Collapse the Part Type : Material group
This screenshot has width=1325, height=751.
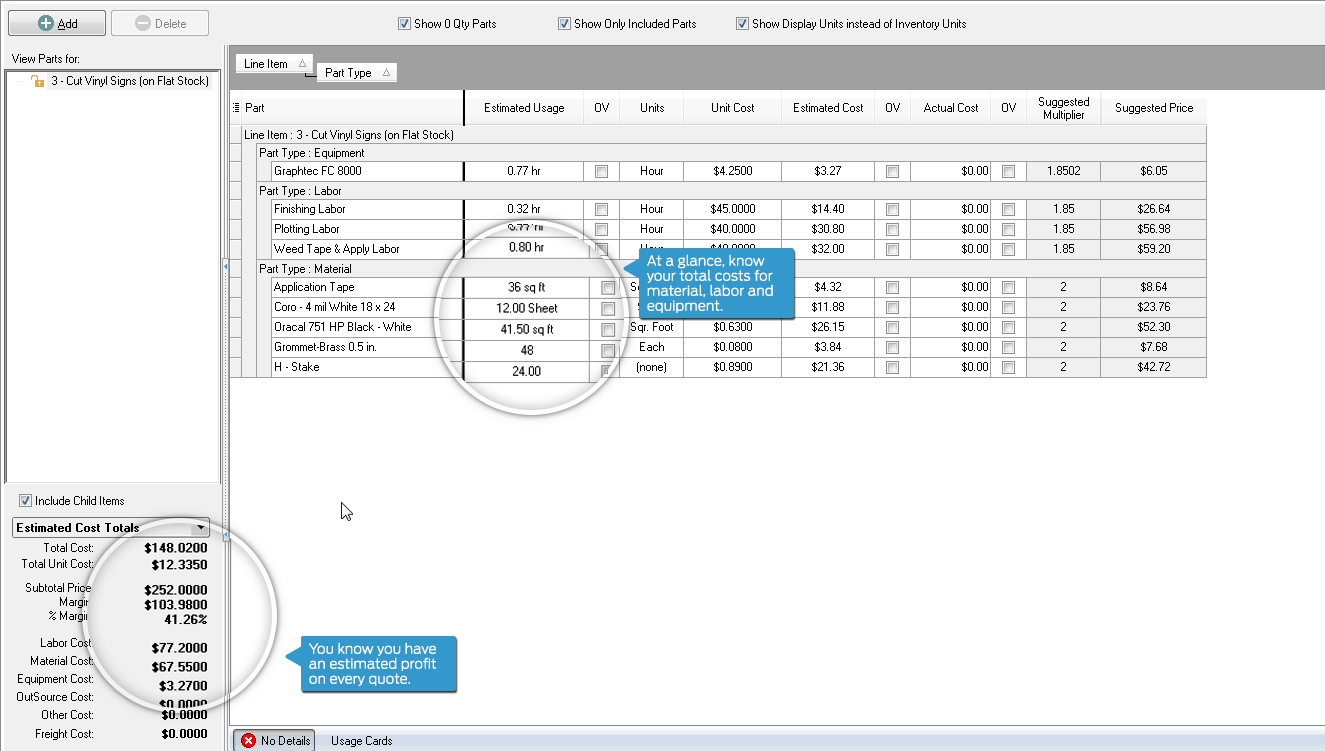[250, 269]
